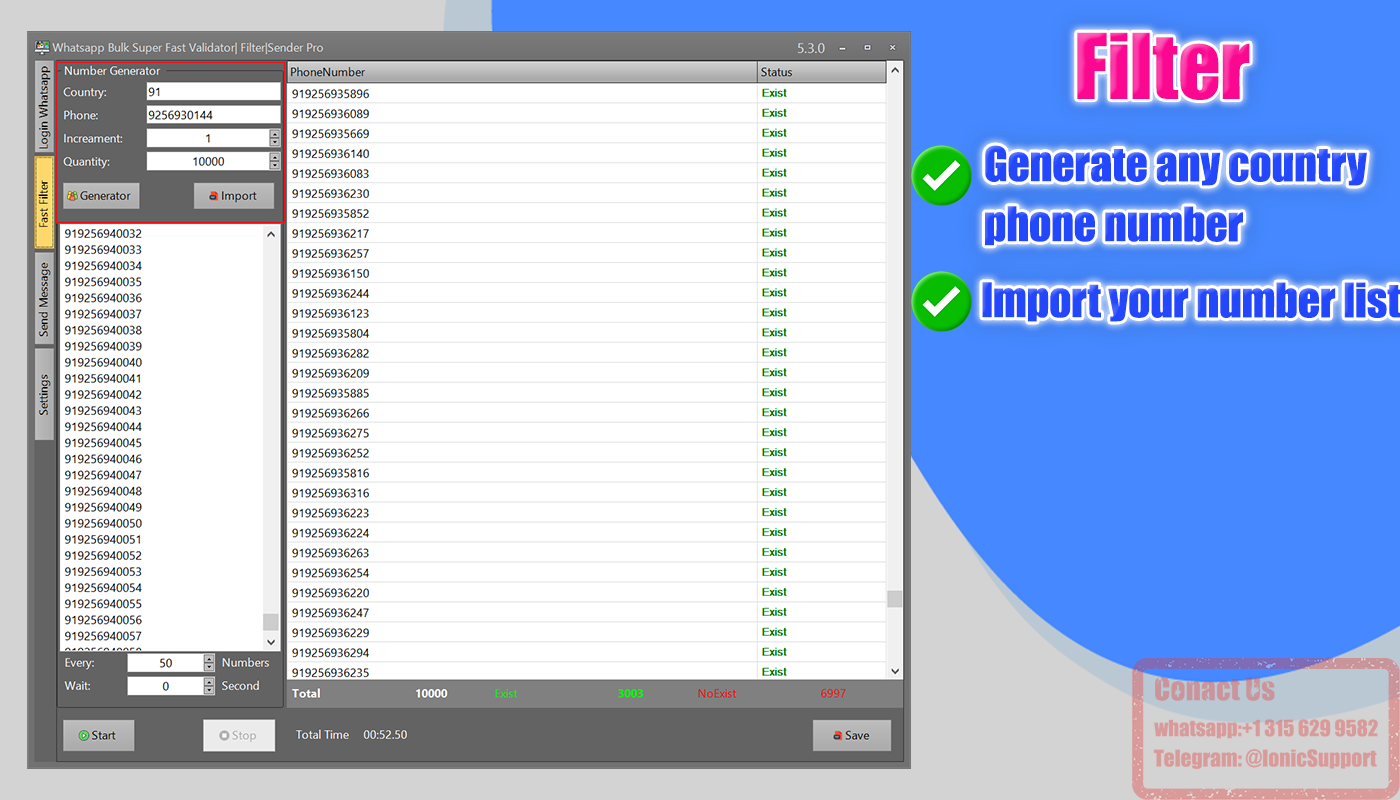Click the Save button

pos(851,735)
